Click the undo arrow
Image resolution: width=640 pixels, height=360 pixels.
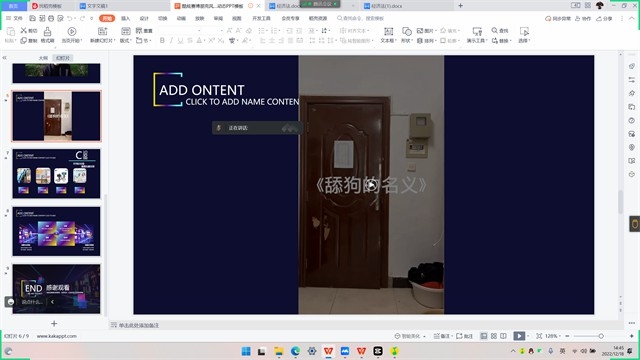[70, 18]
